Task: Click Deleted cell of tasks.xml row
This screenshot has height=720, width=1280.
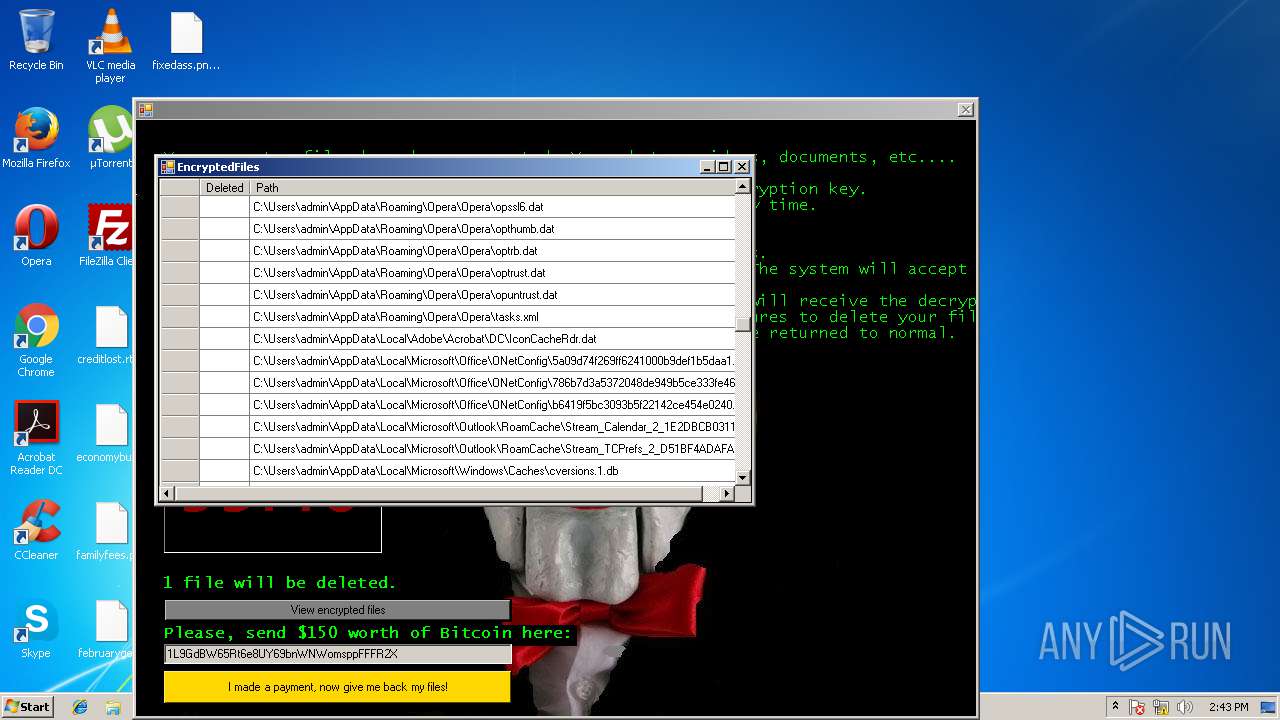Action: click(224, 317)
